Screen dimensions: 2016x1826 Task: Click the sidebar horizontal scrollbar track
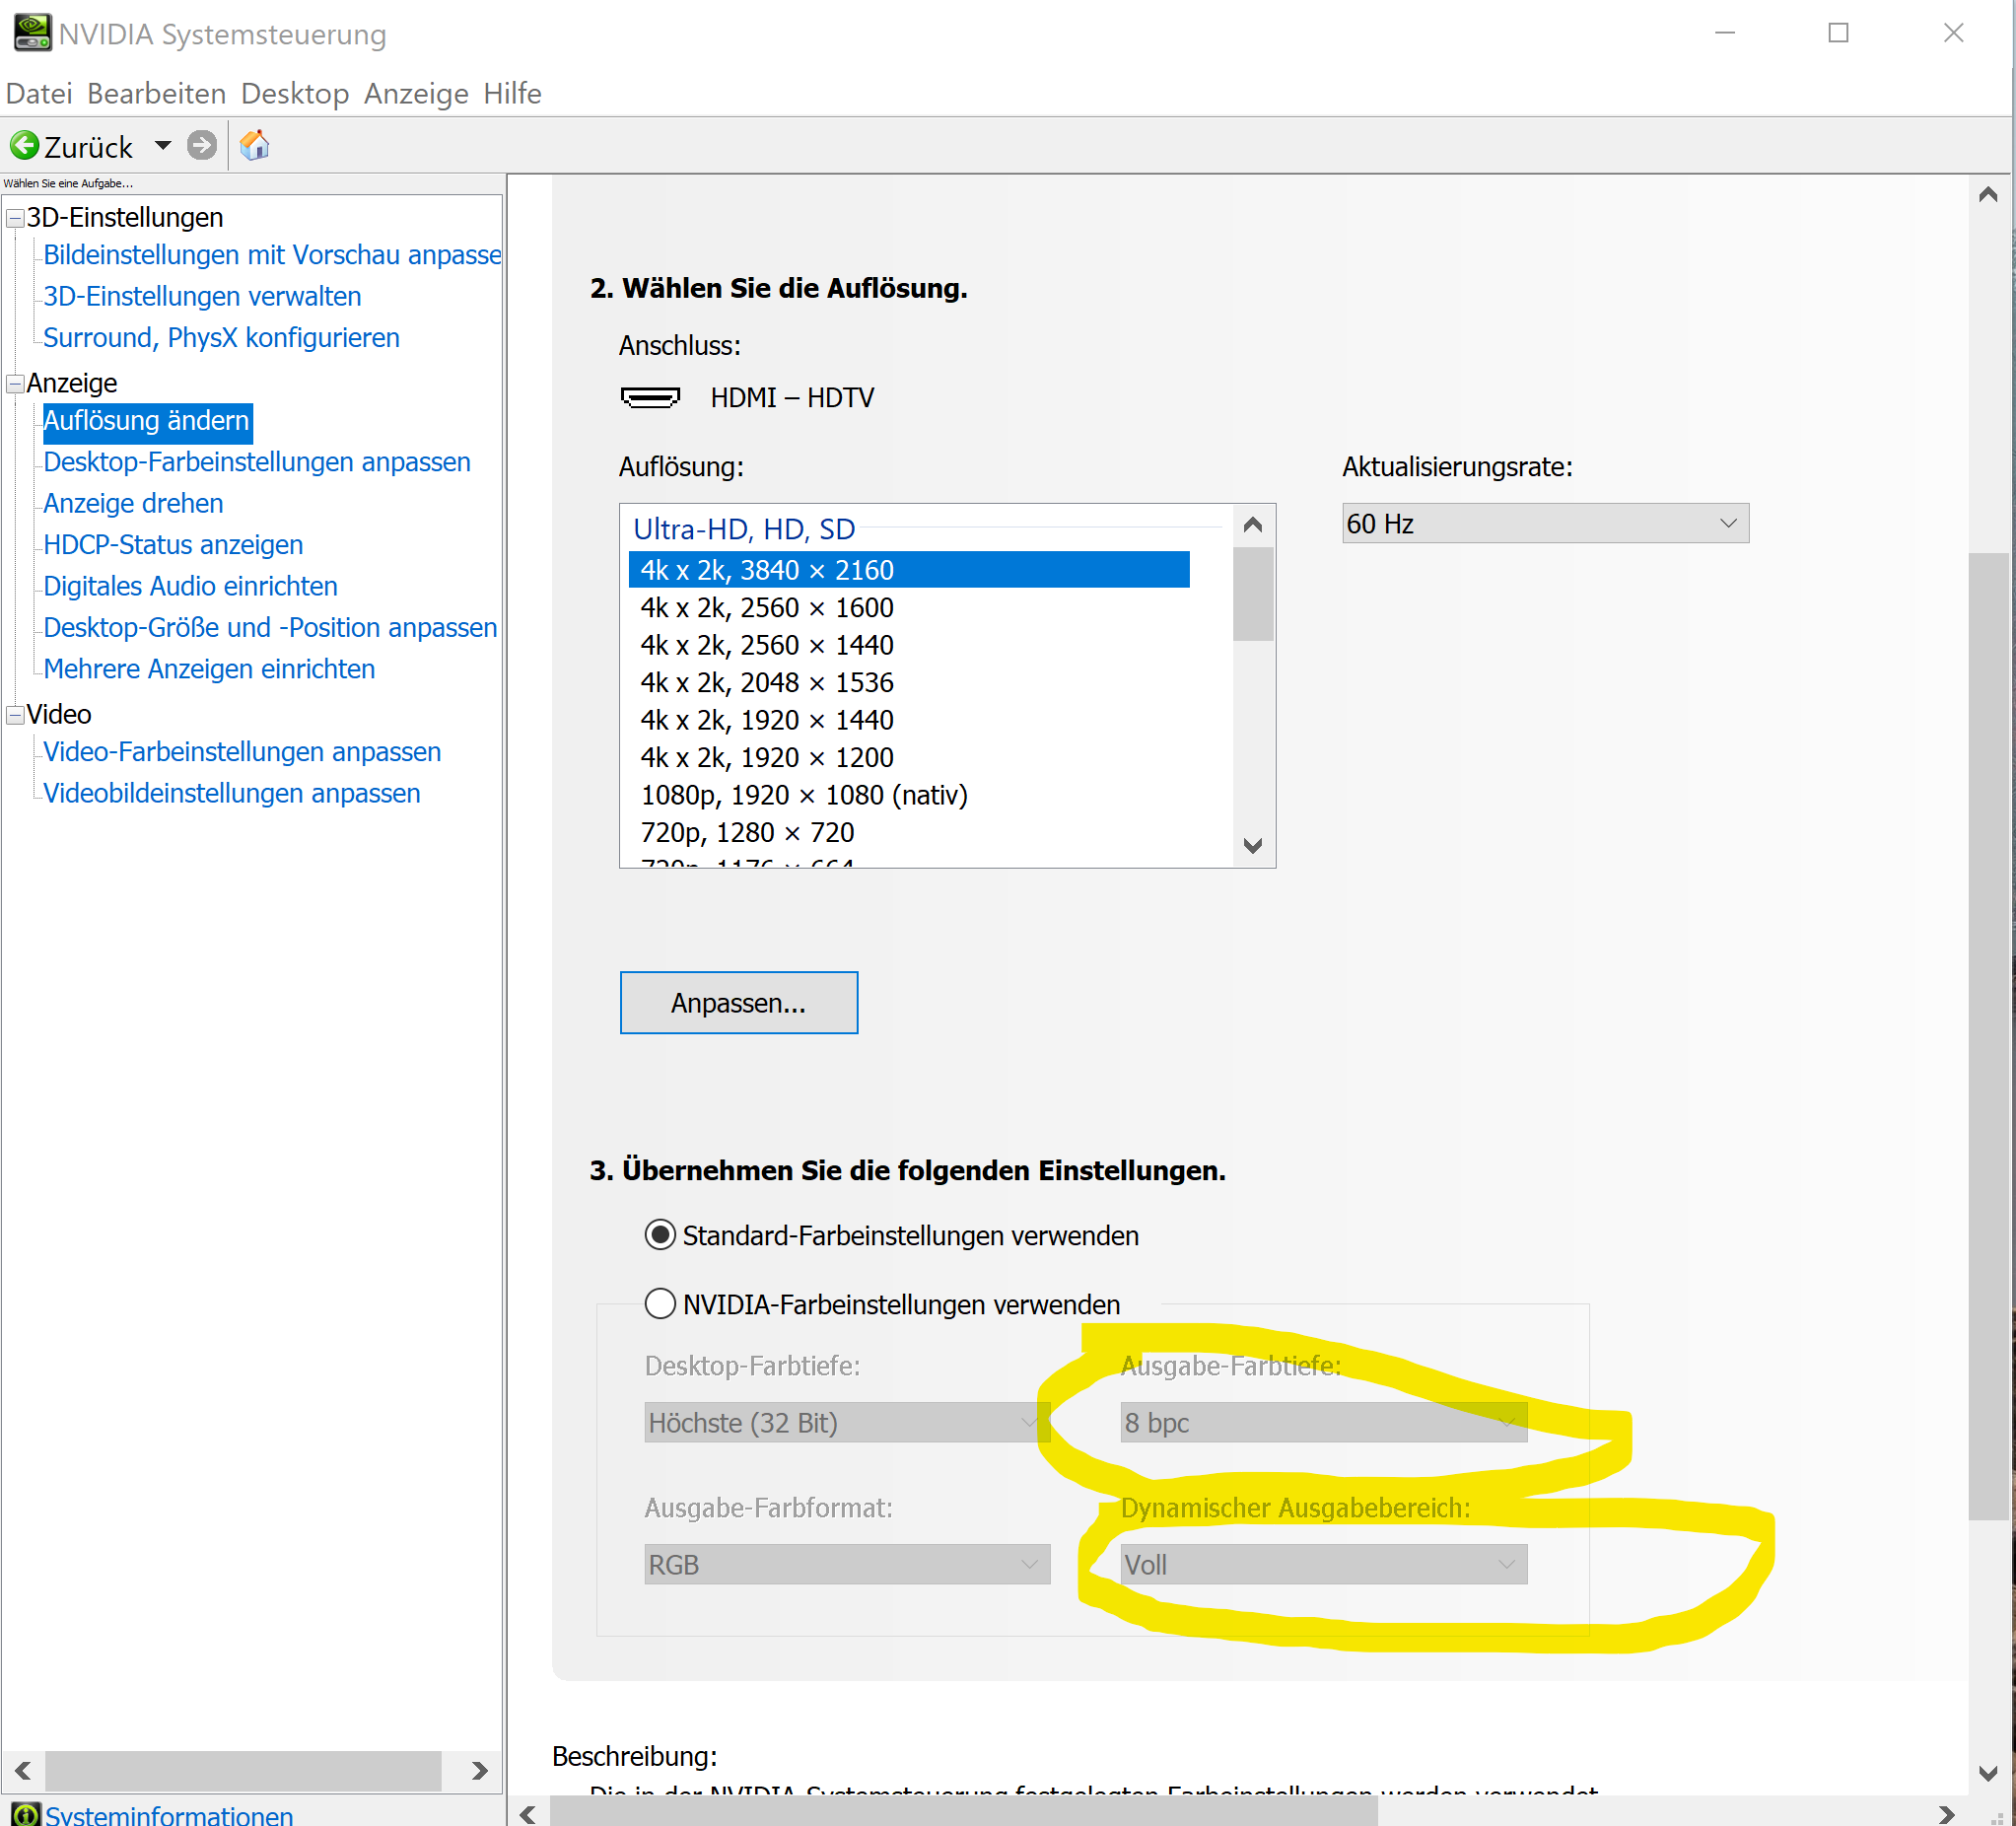coord(243,1771)
